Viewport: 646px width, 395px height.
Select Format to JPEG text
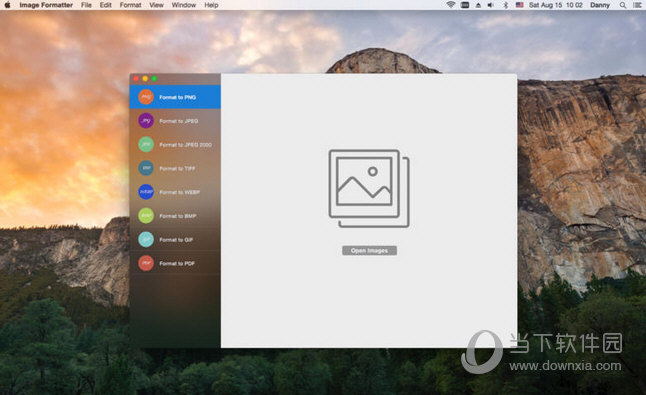pos(179,121)
